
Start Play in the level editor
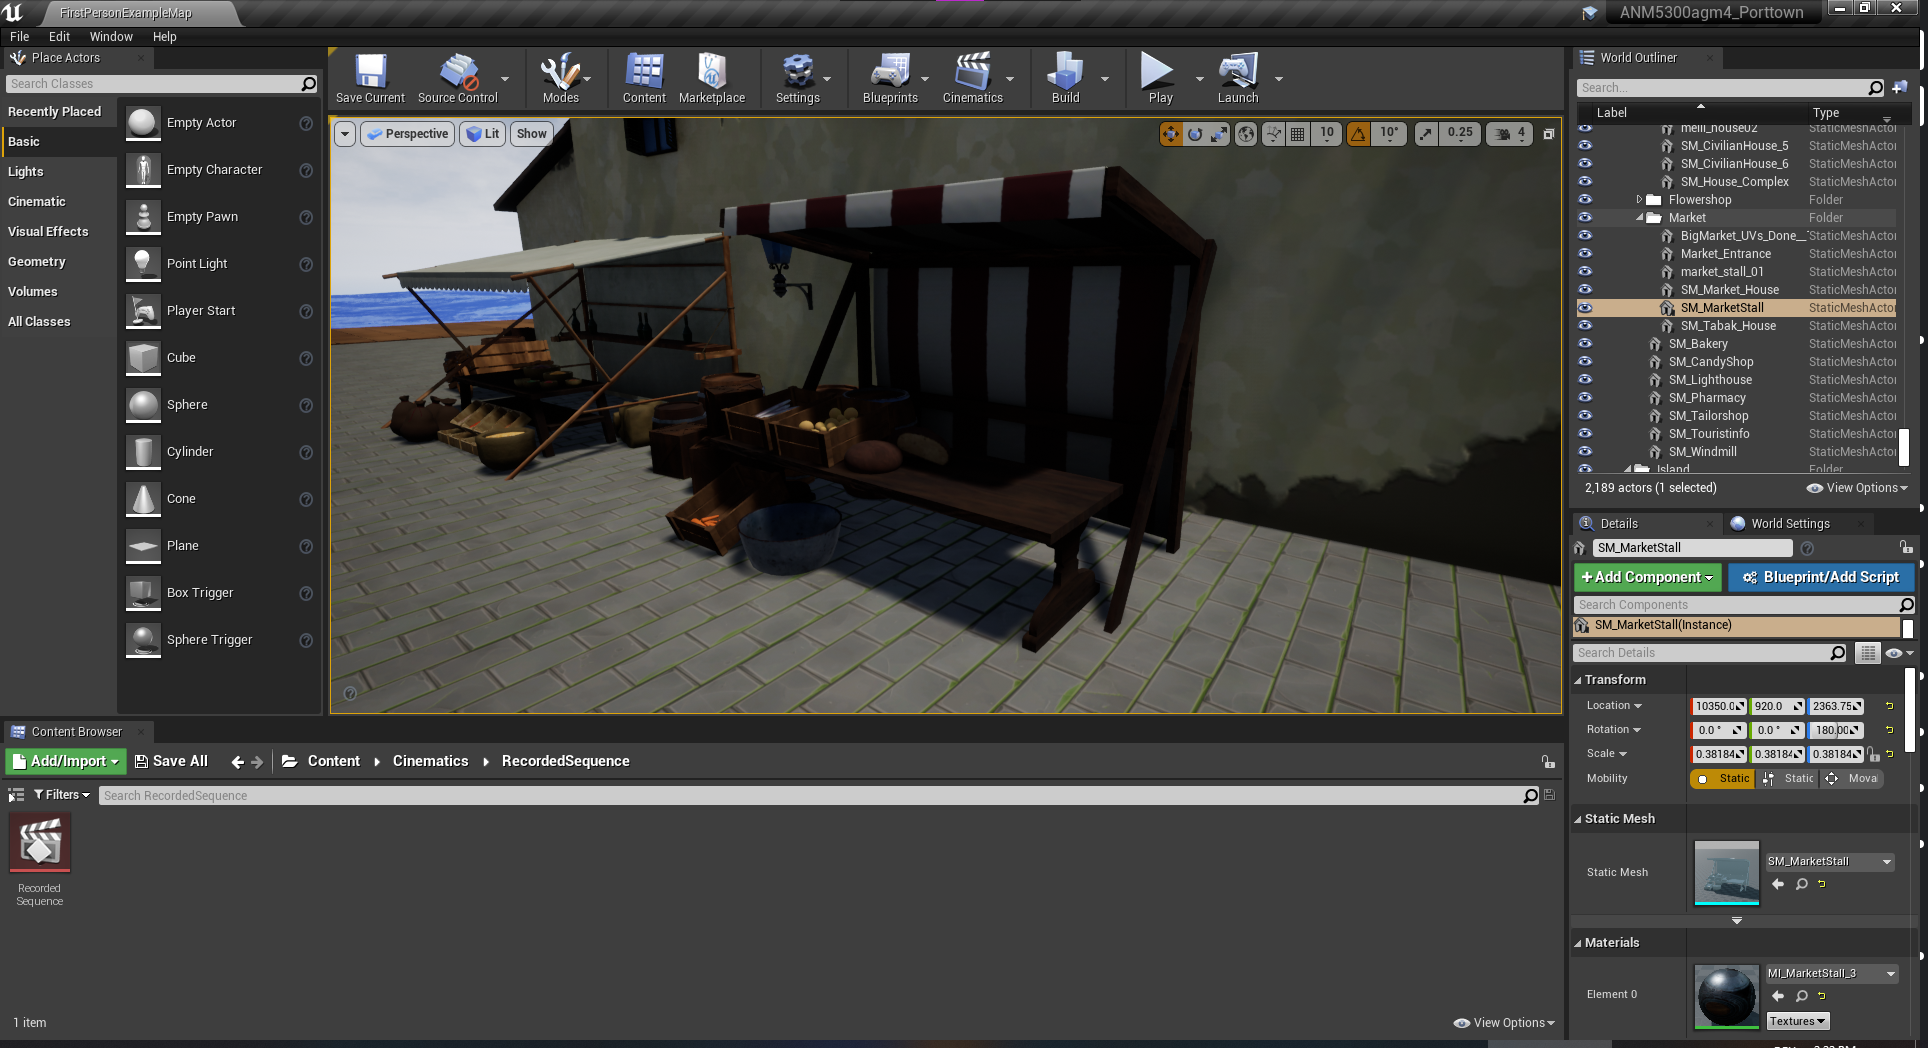[x=1160, y=78]
